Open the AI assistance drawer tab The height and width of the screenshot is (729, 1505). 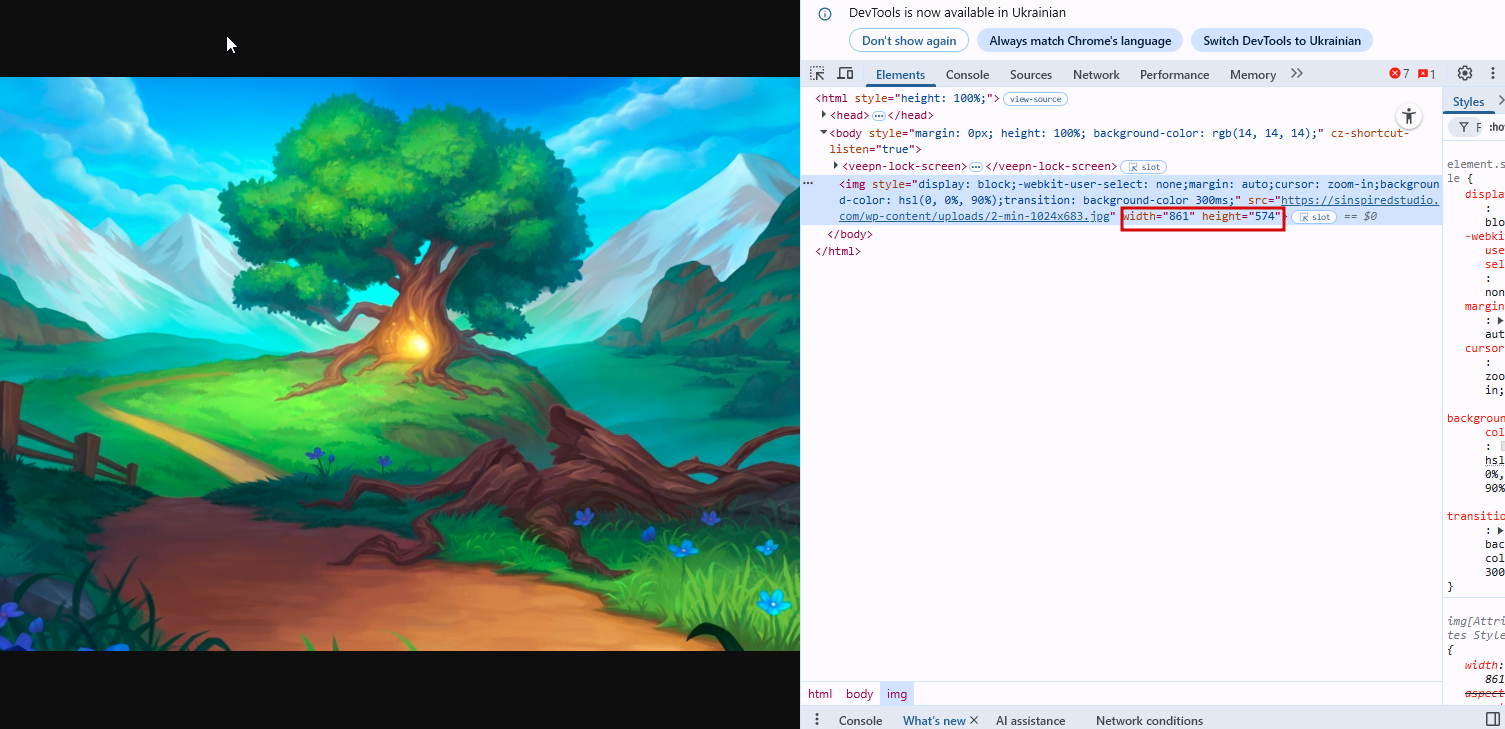1030,720
